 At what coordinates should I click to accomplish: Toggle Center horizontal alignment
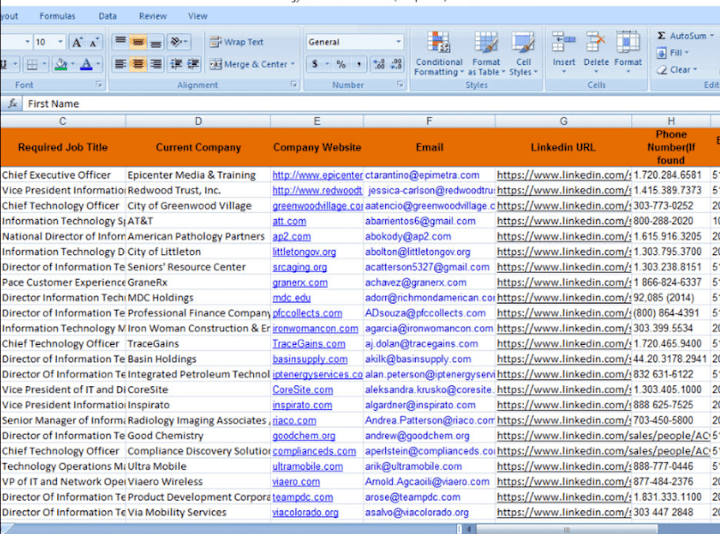click(x=138, y=64)
